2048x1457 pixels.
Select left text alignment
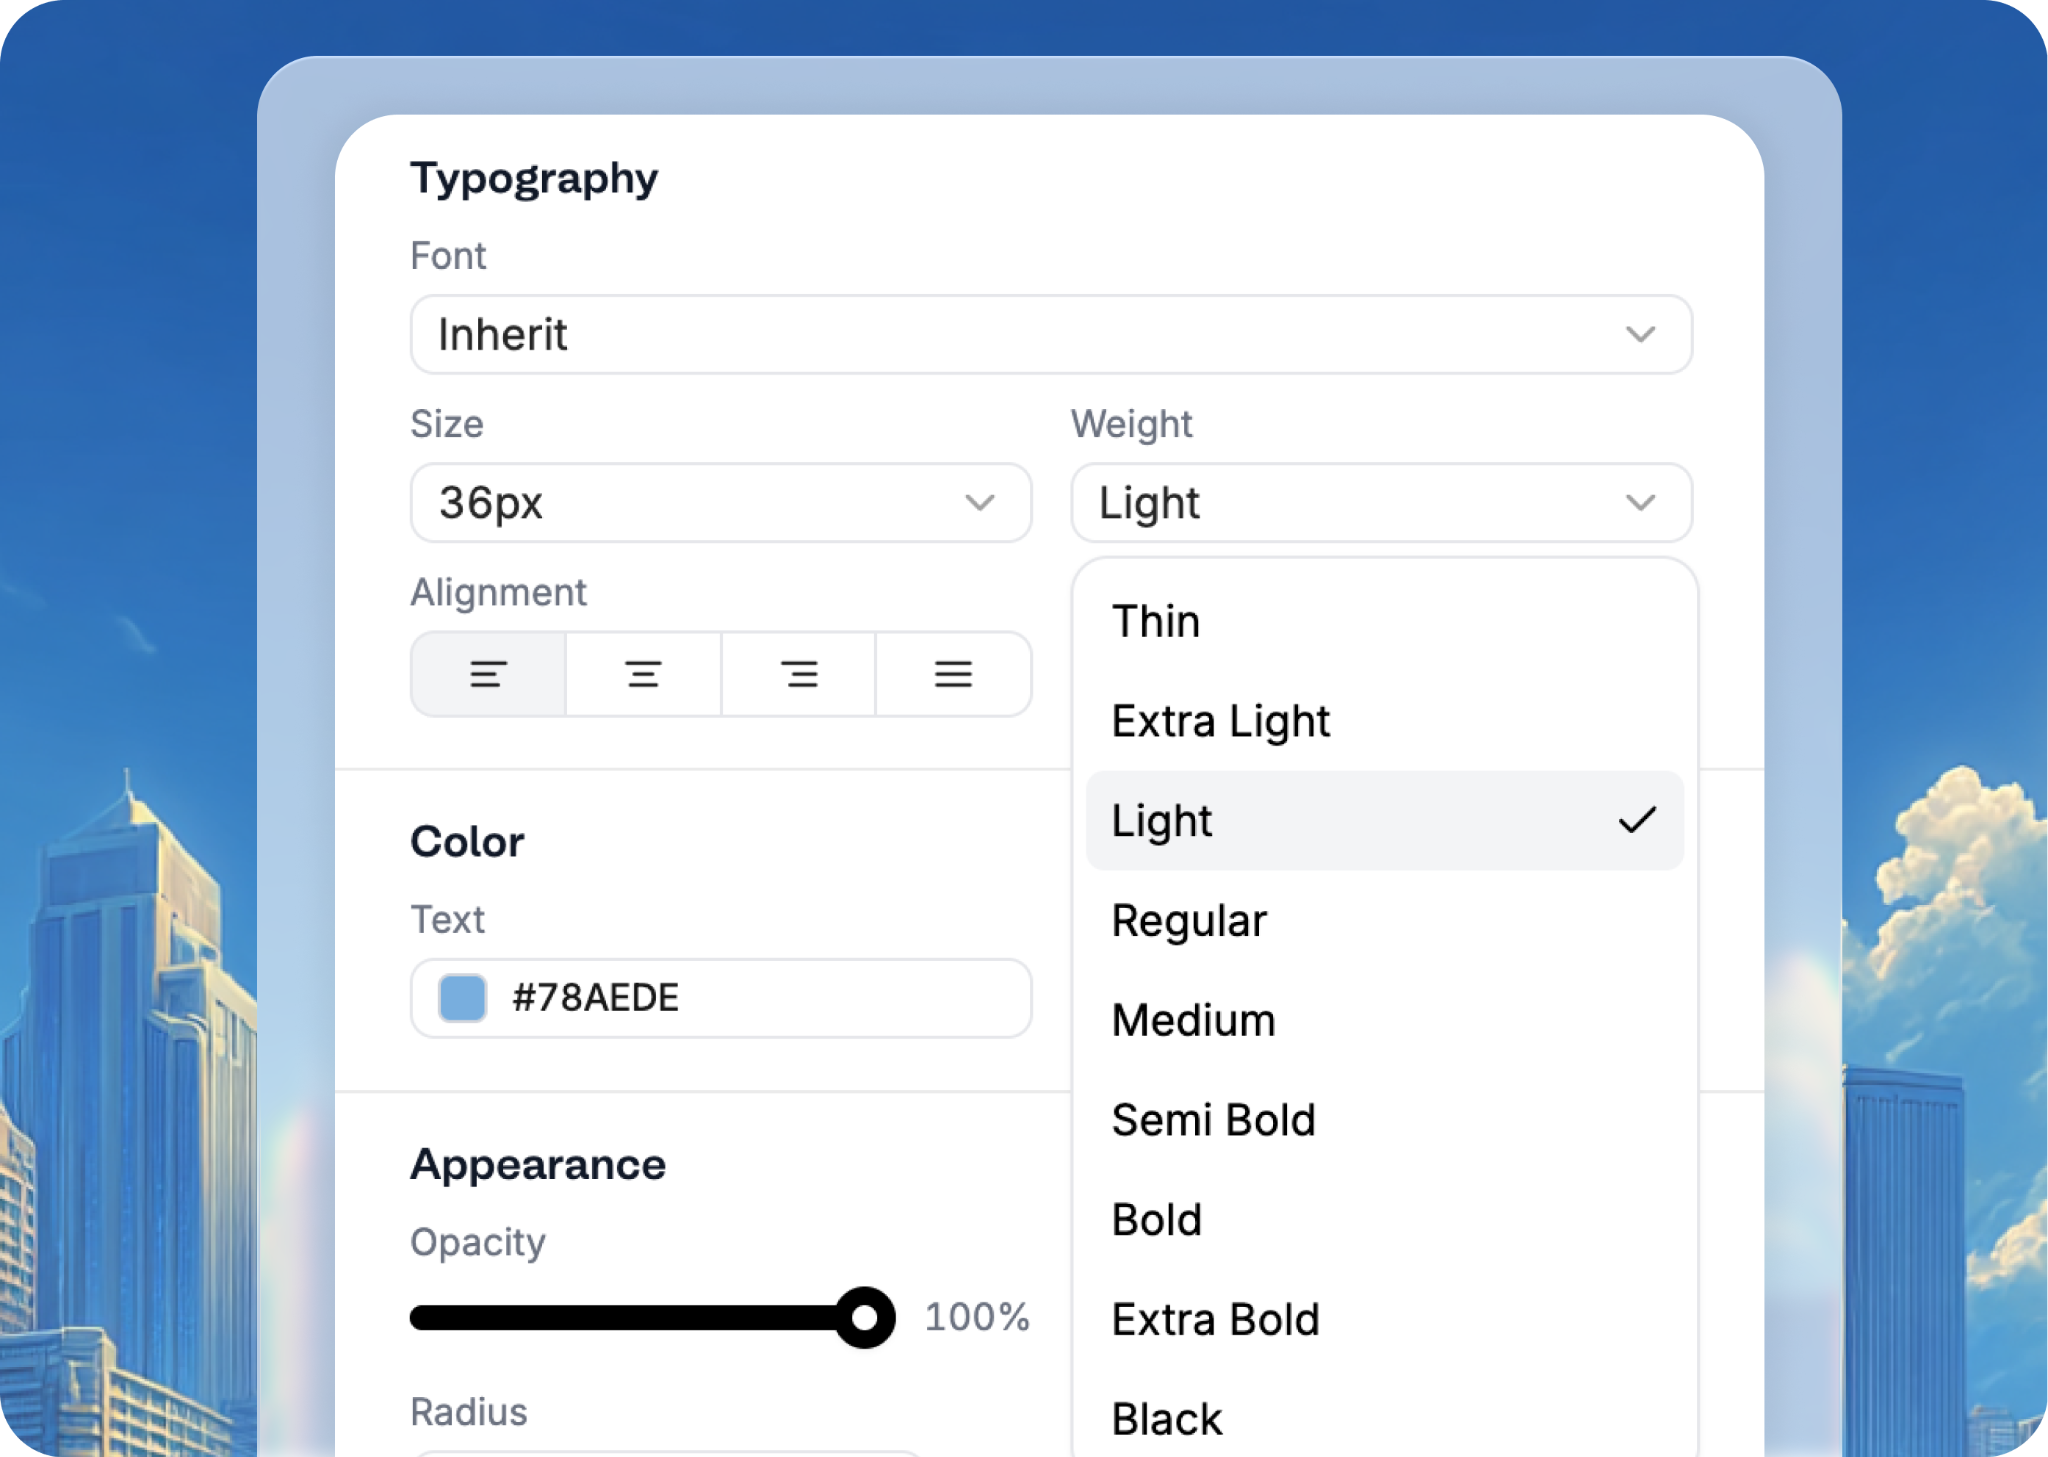487,673
